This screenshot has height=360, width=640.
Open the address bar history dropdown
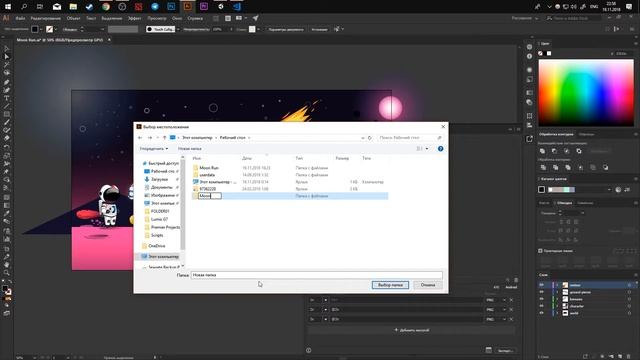[x=362, y=138]
